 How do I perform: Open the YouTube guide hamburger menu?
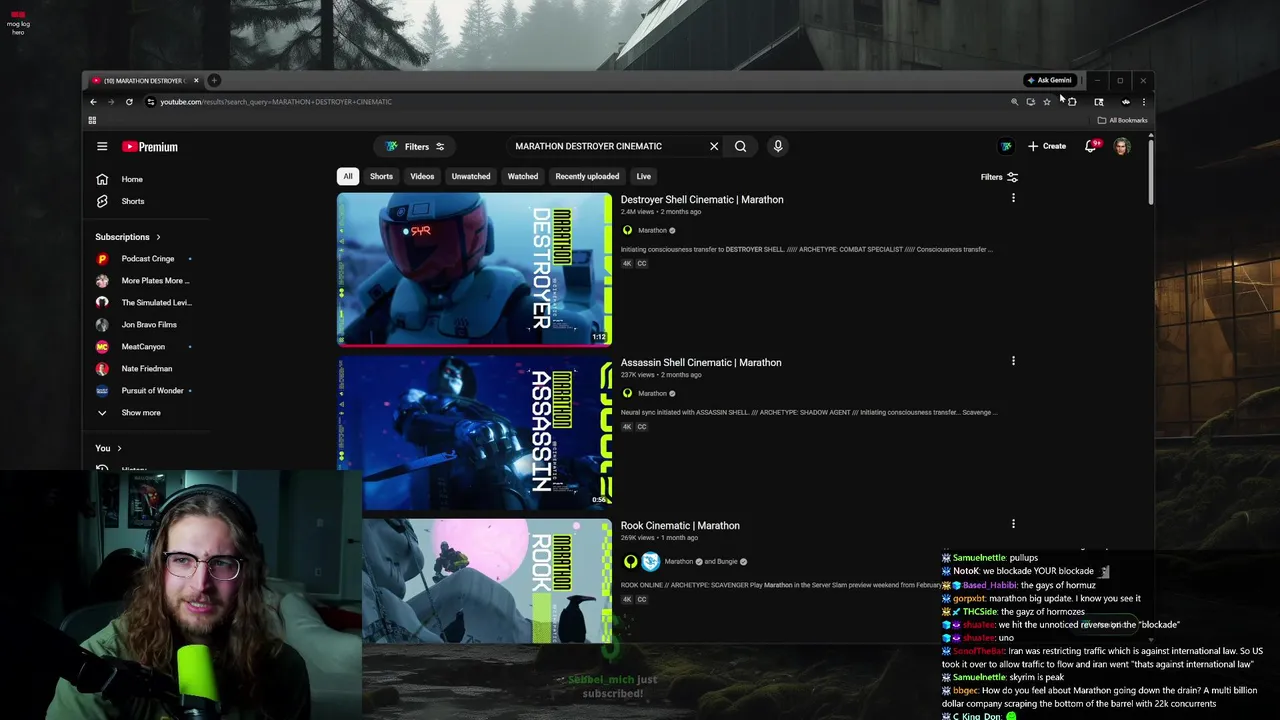[102, 146]
